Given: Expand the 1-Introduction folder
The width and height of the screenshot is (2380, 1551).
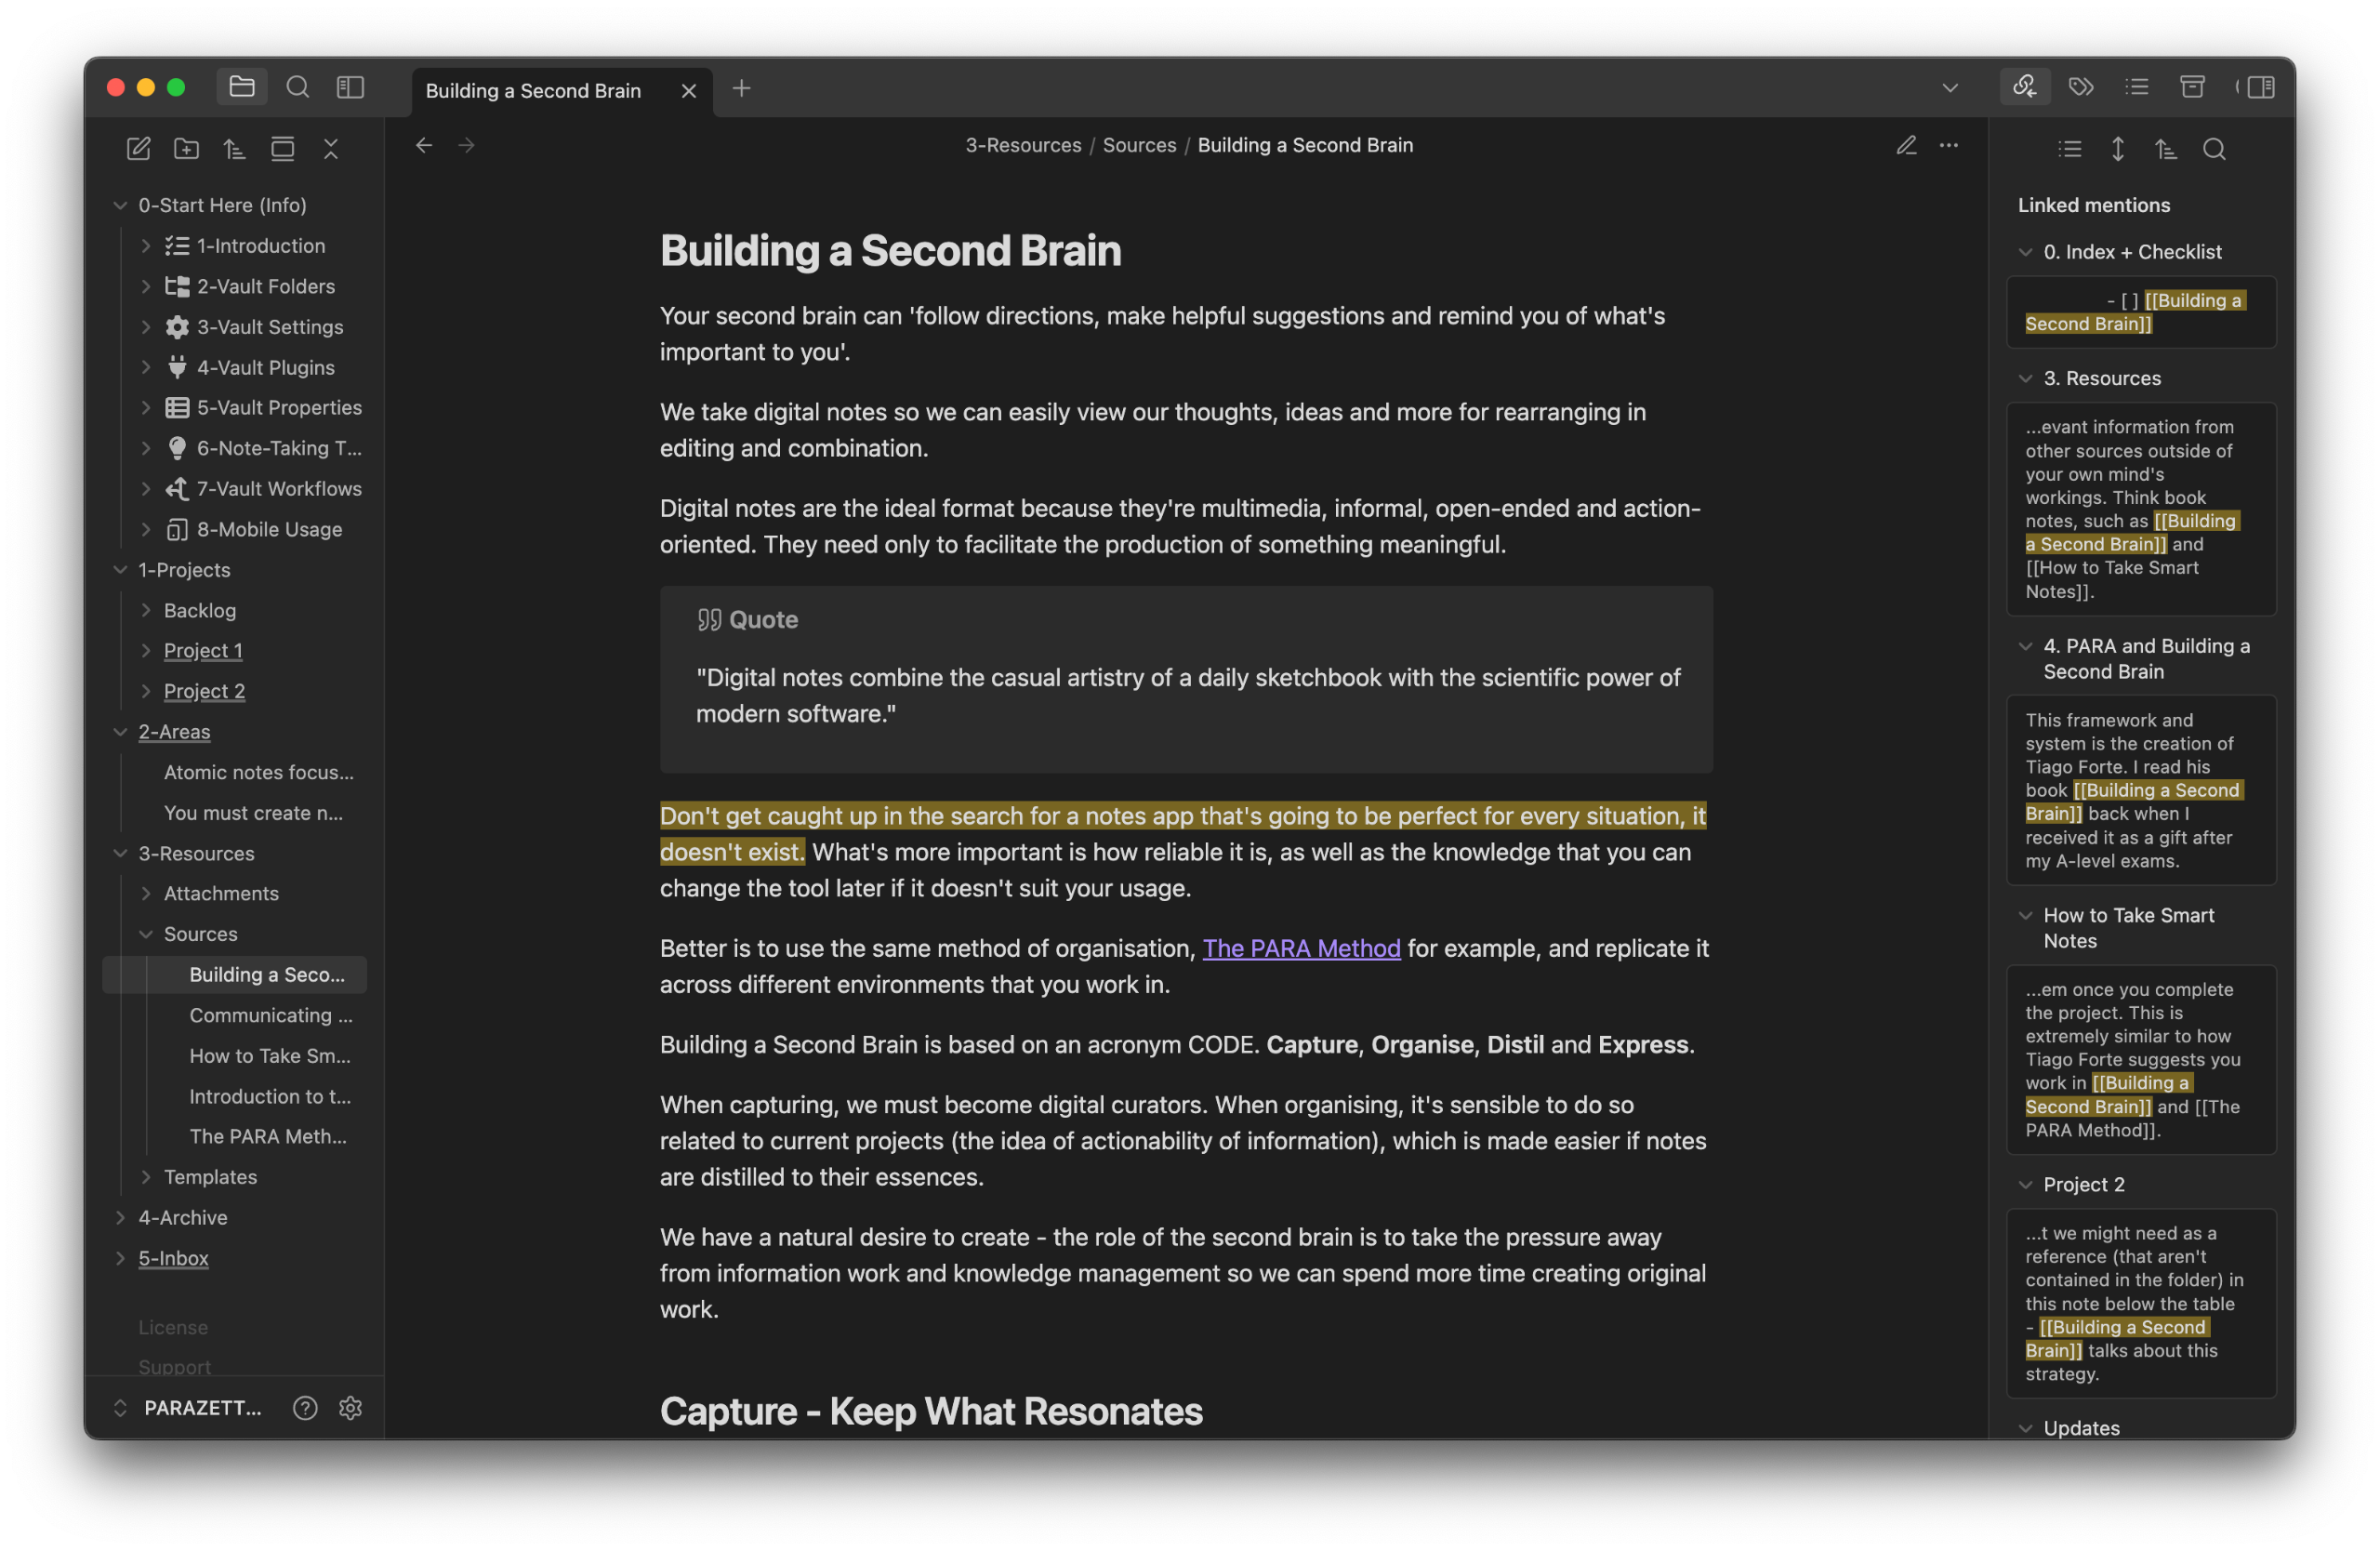Looking at the screenshot, I should [146, 246].
